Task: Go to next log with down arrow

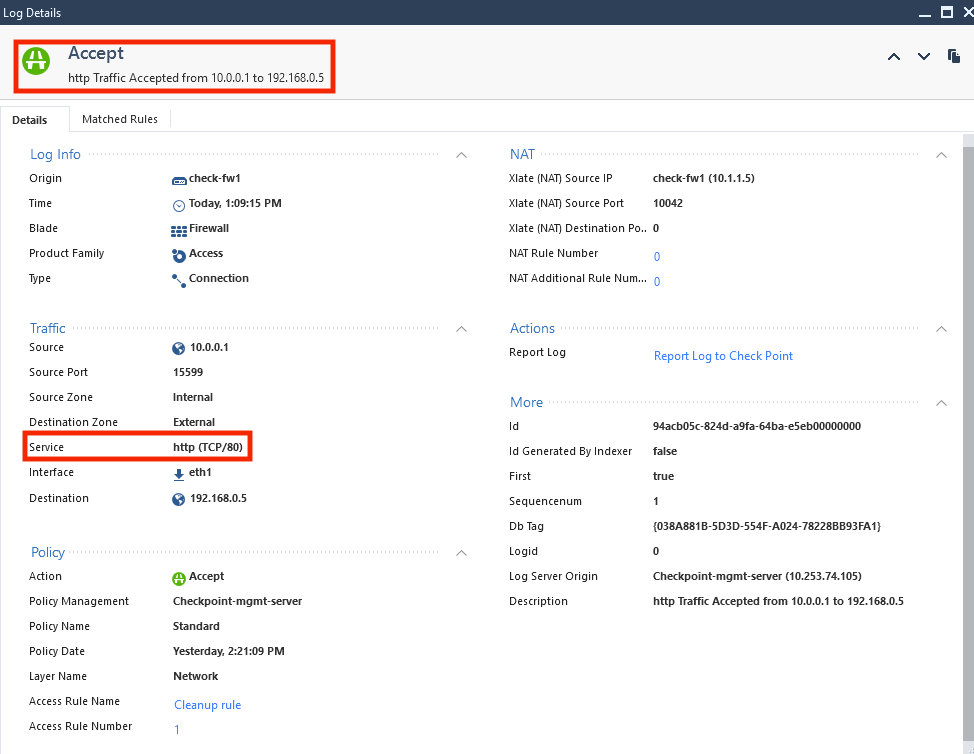Action: 924,57
